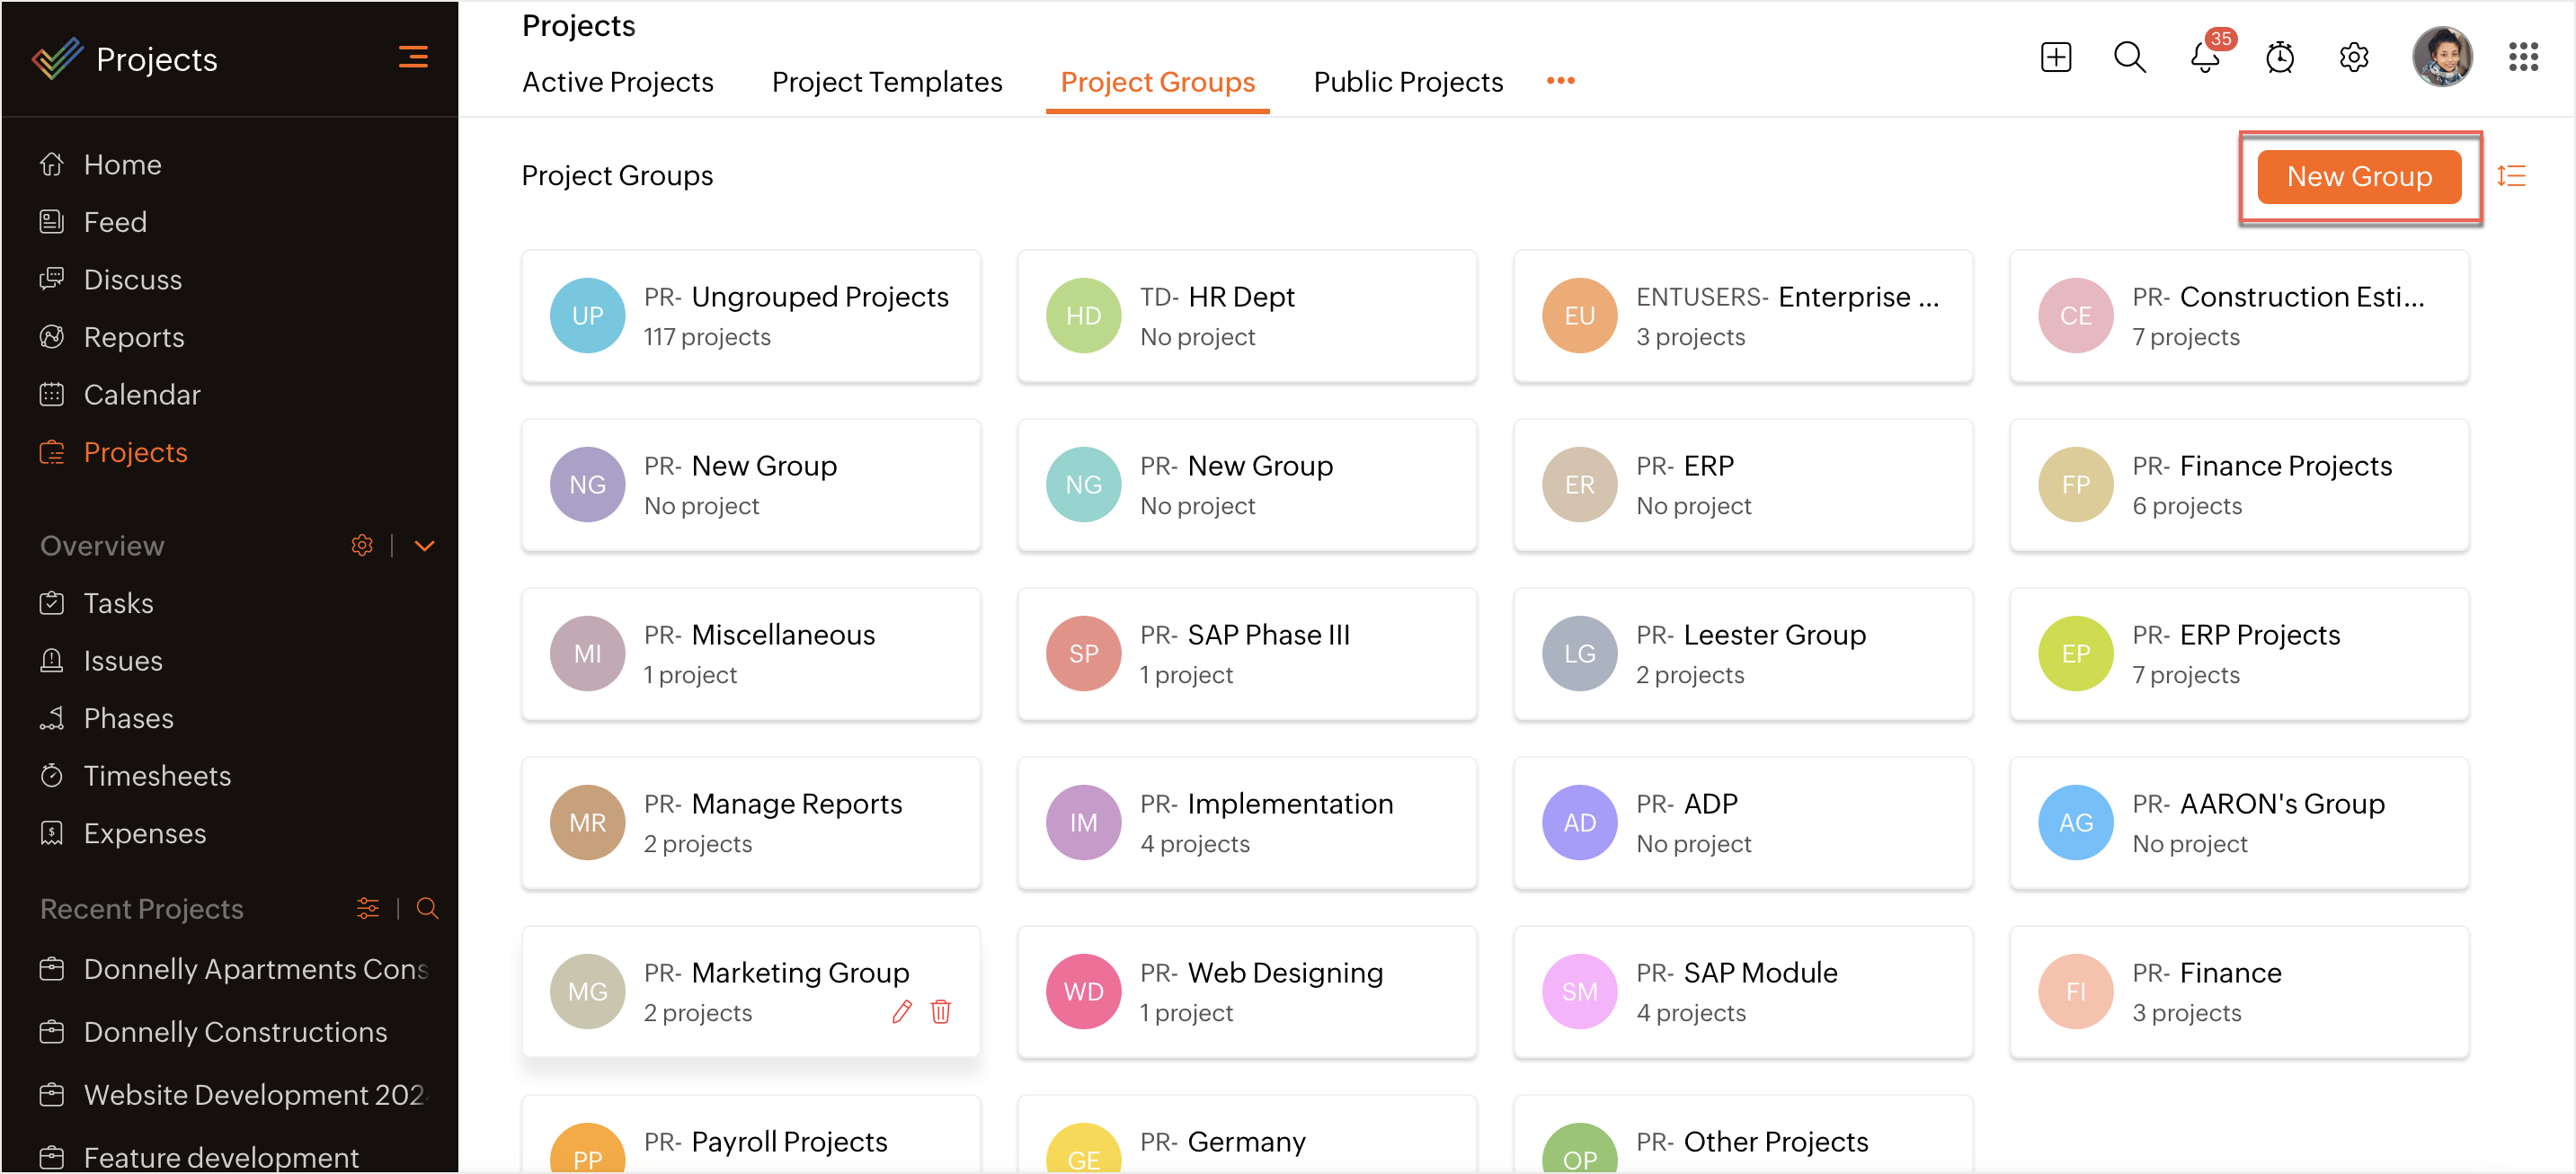This screenshot has width=2576, height=1174.
Task: Open the apps grid launcher
Action: (2522, 58)
